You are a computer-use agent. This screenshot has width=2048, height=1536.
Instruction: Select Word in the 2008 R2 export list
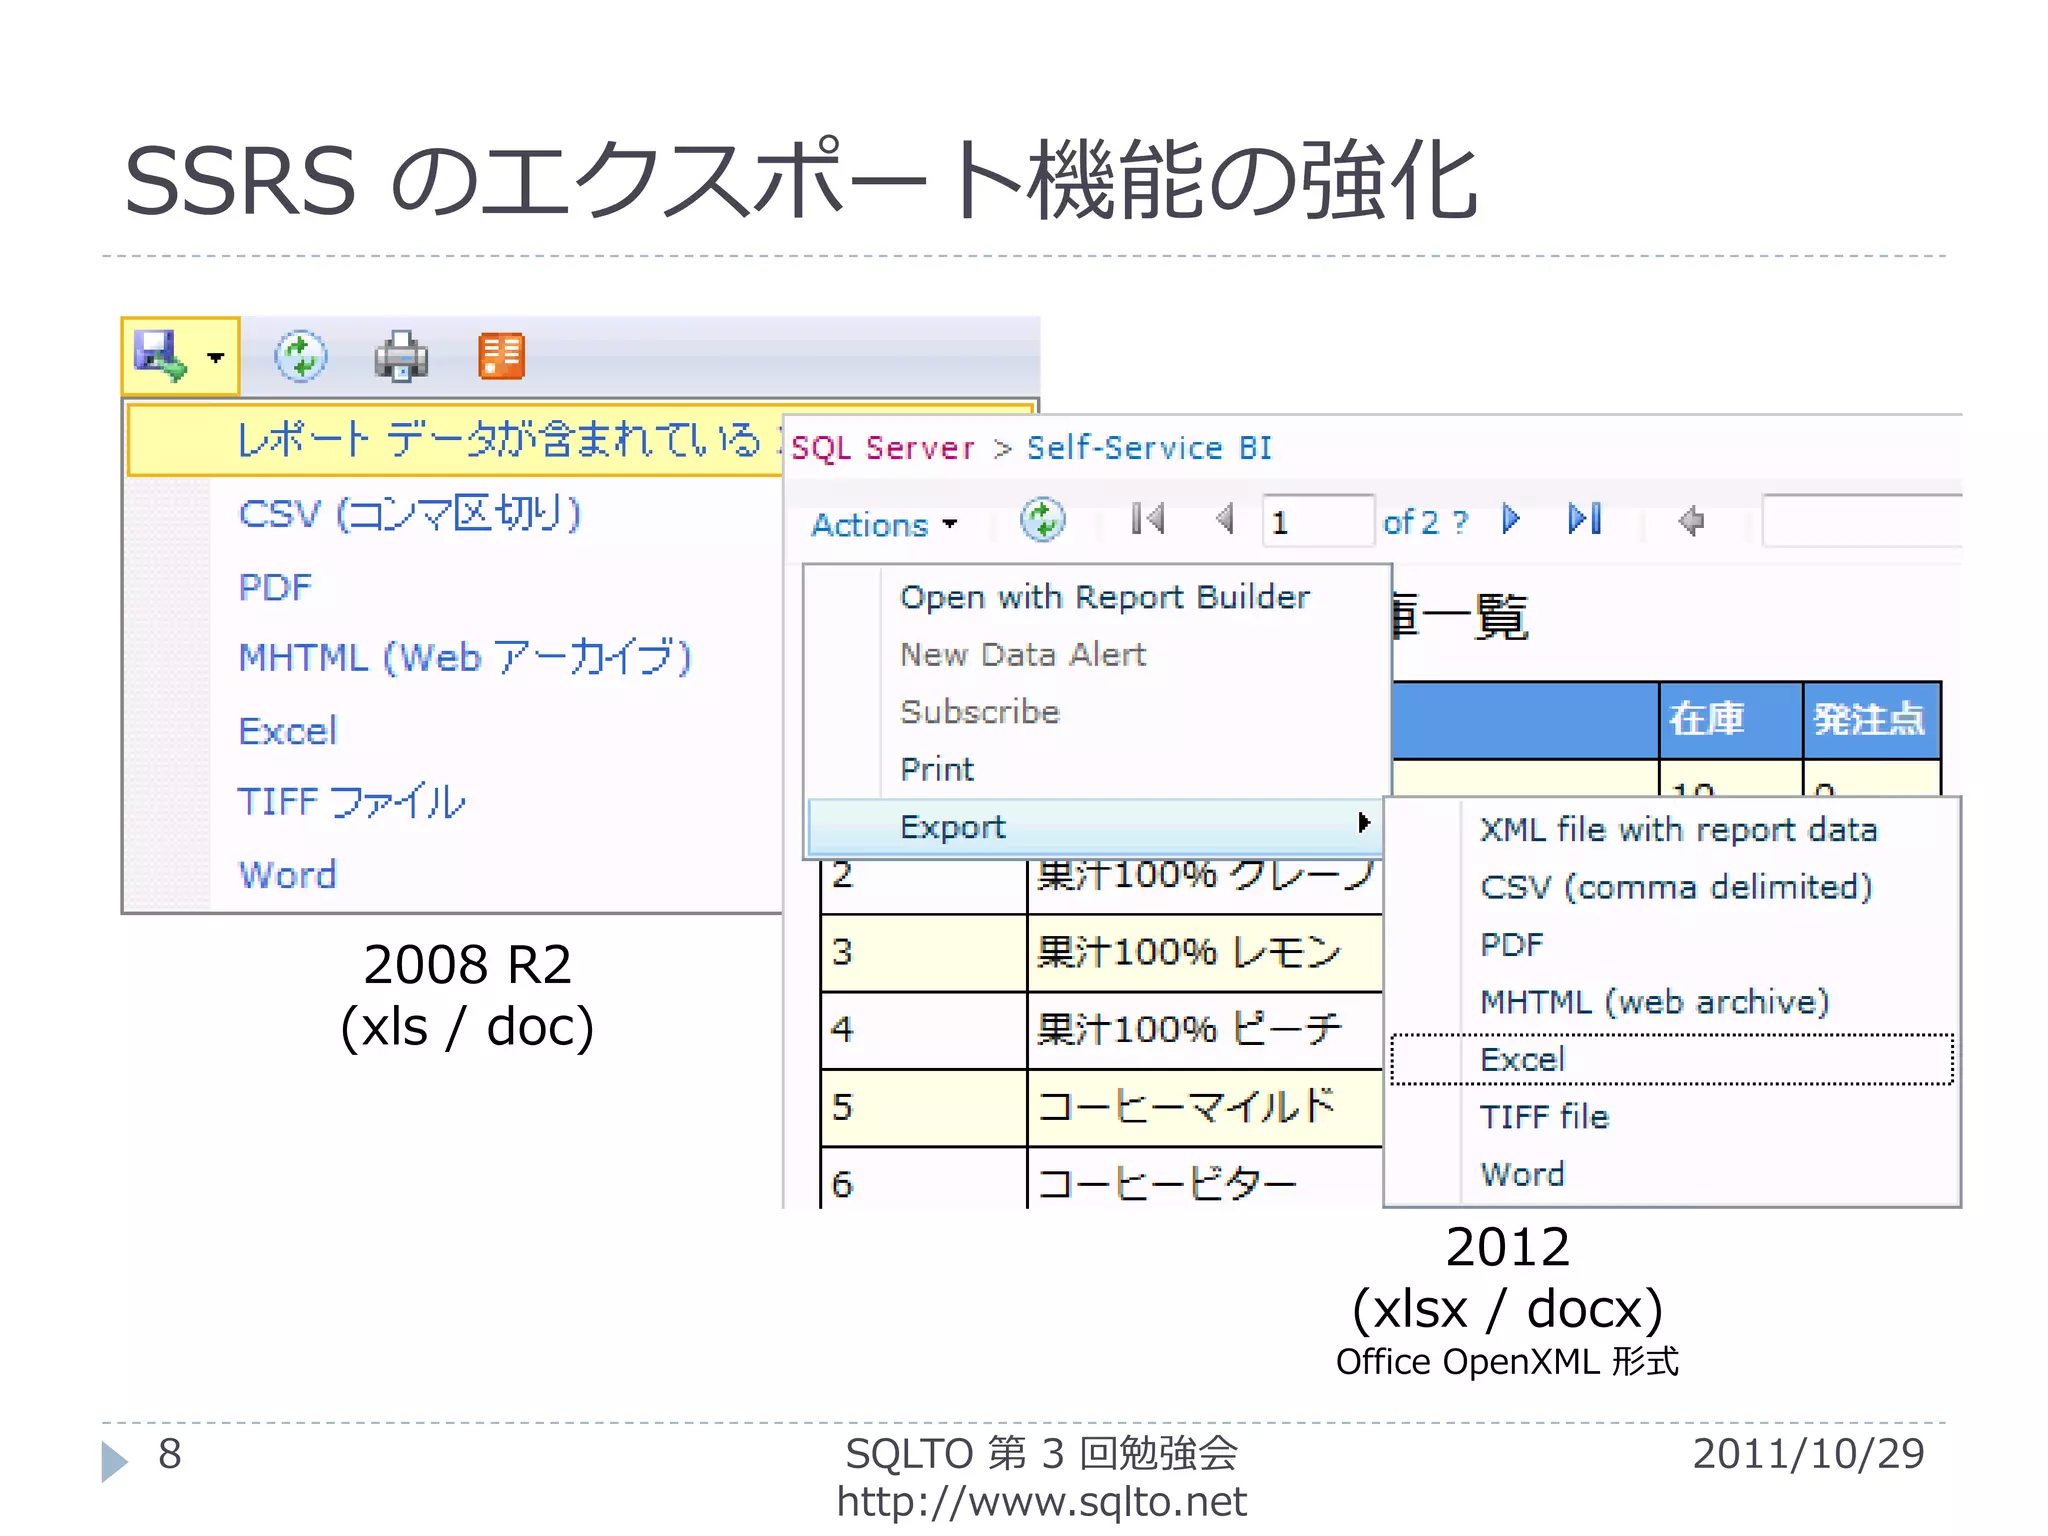click(288, 875)
